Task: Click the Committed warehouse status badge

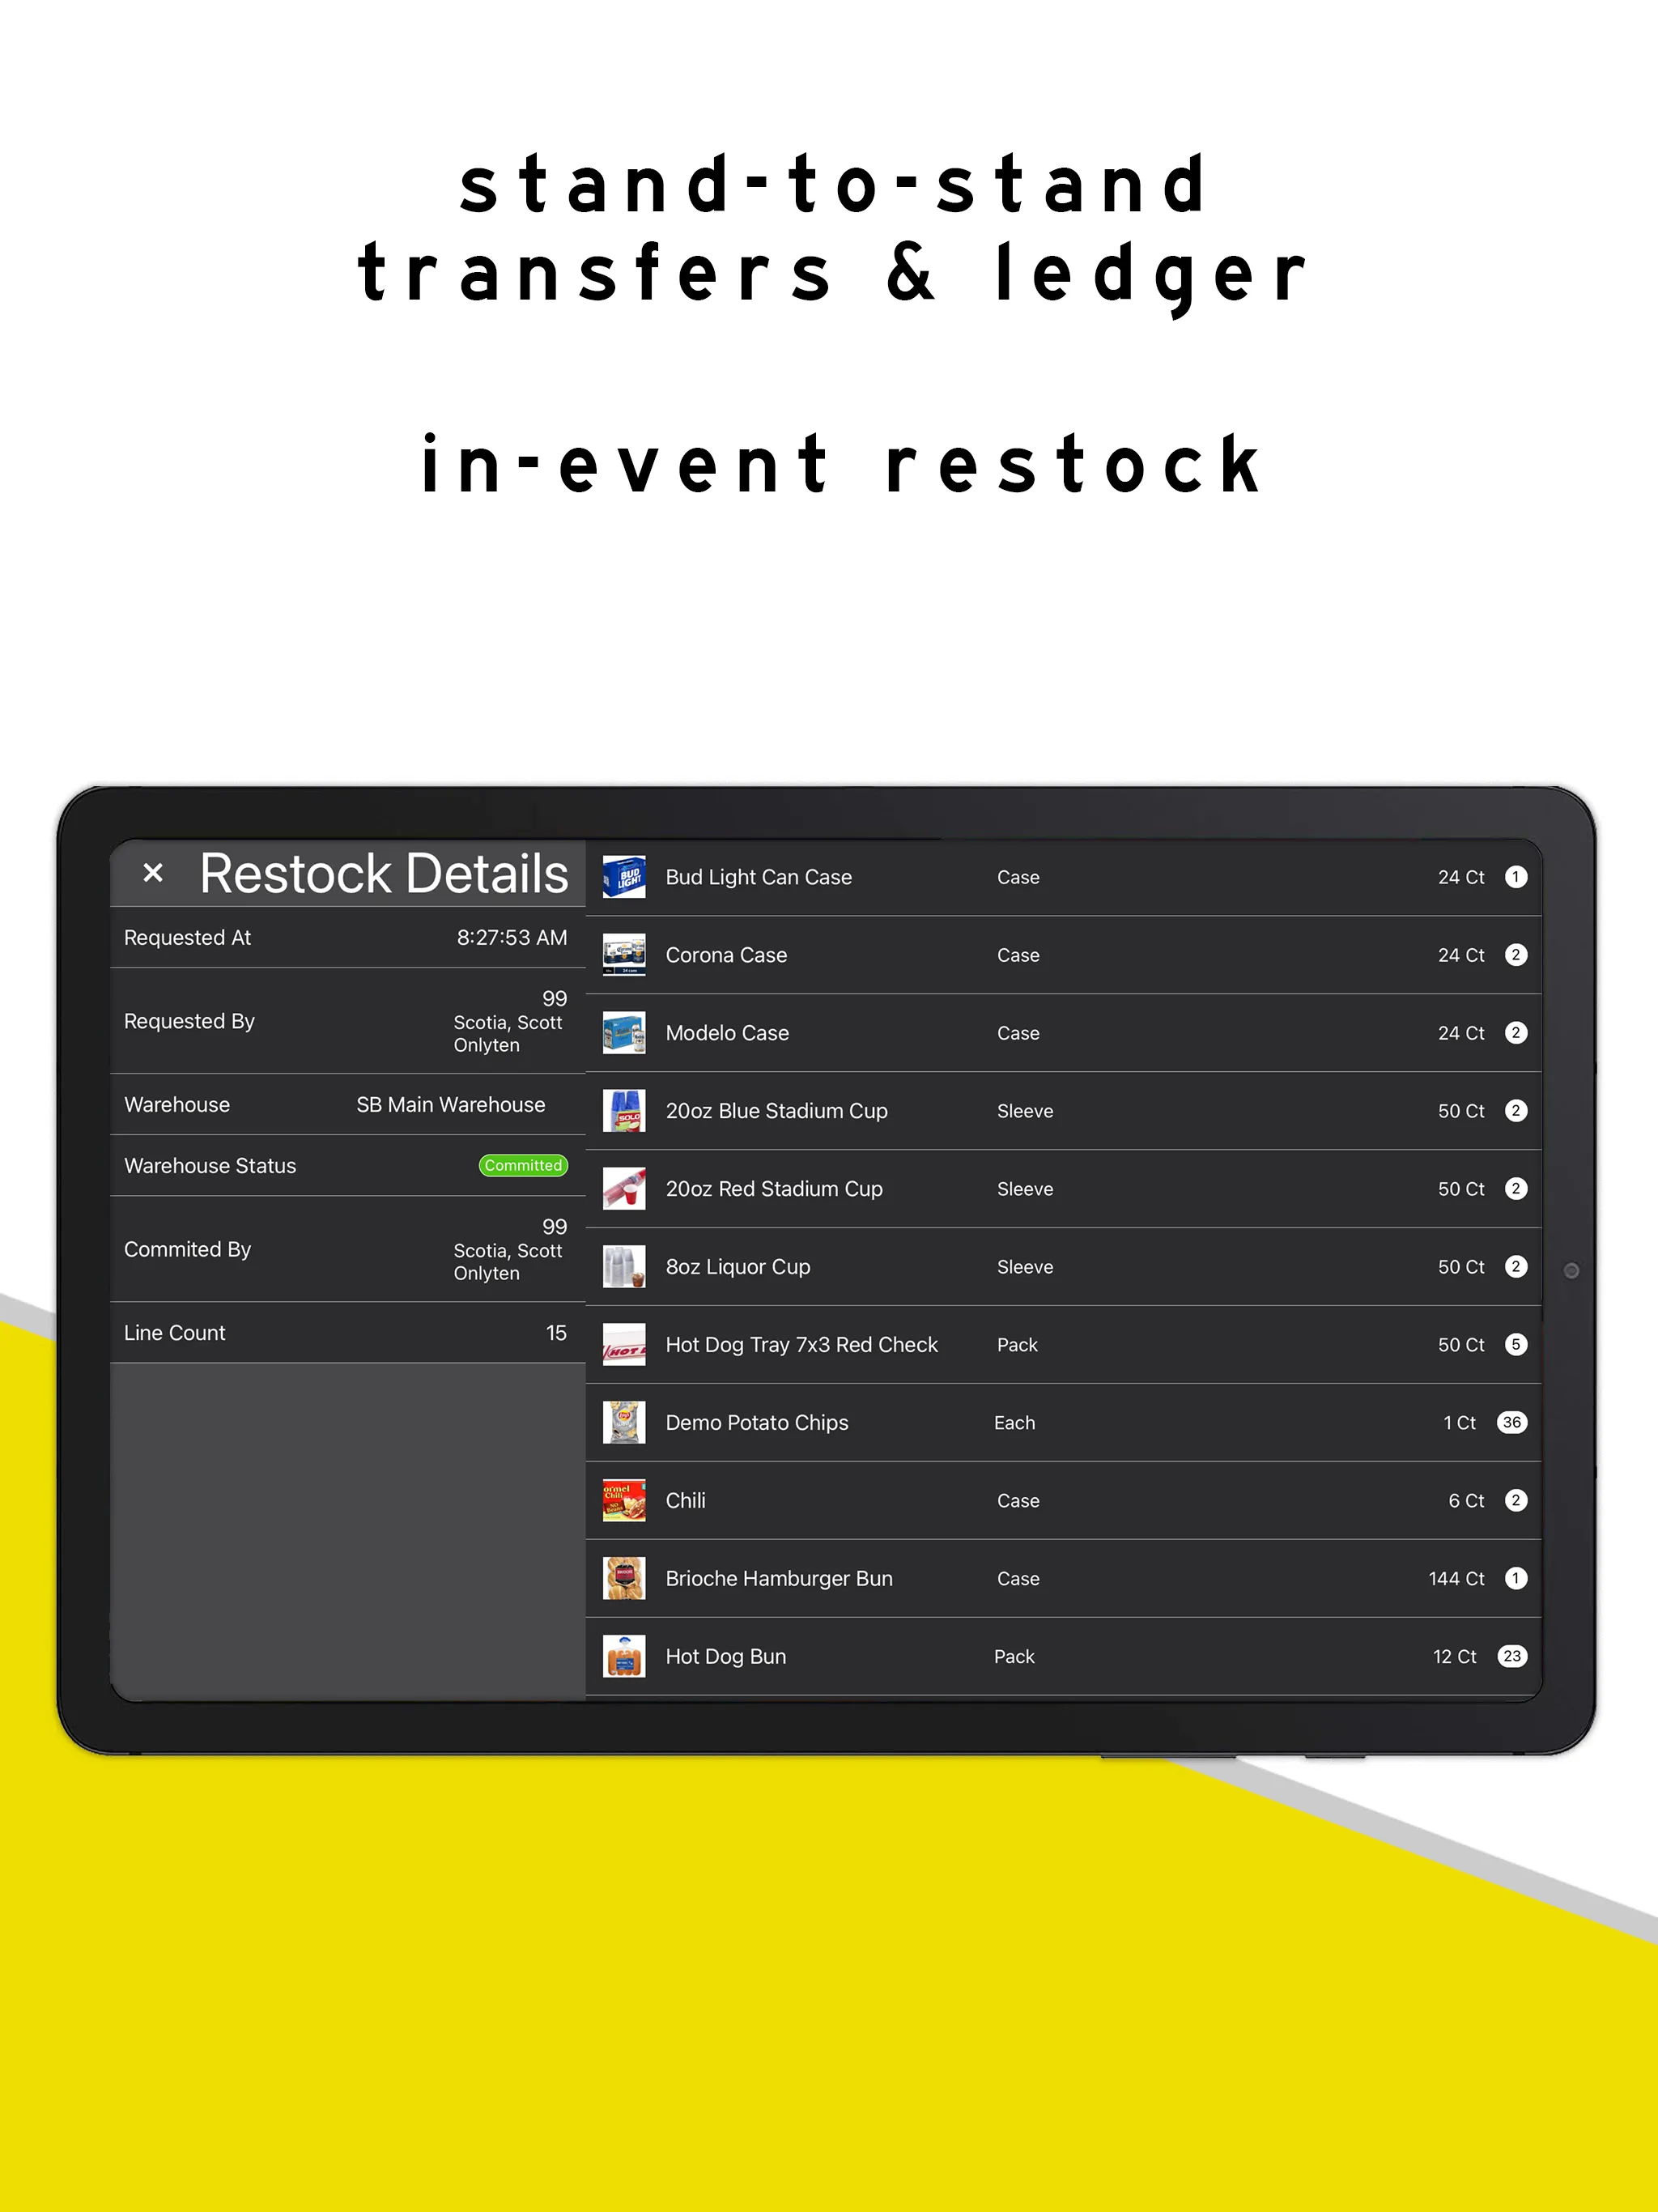Action: (522, 1163)
